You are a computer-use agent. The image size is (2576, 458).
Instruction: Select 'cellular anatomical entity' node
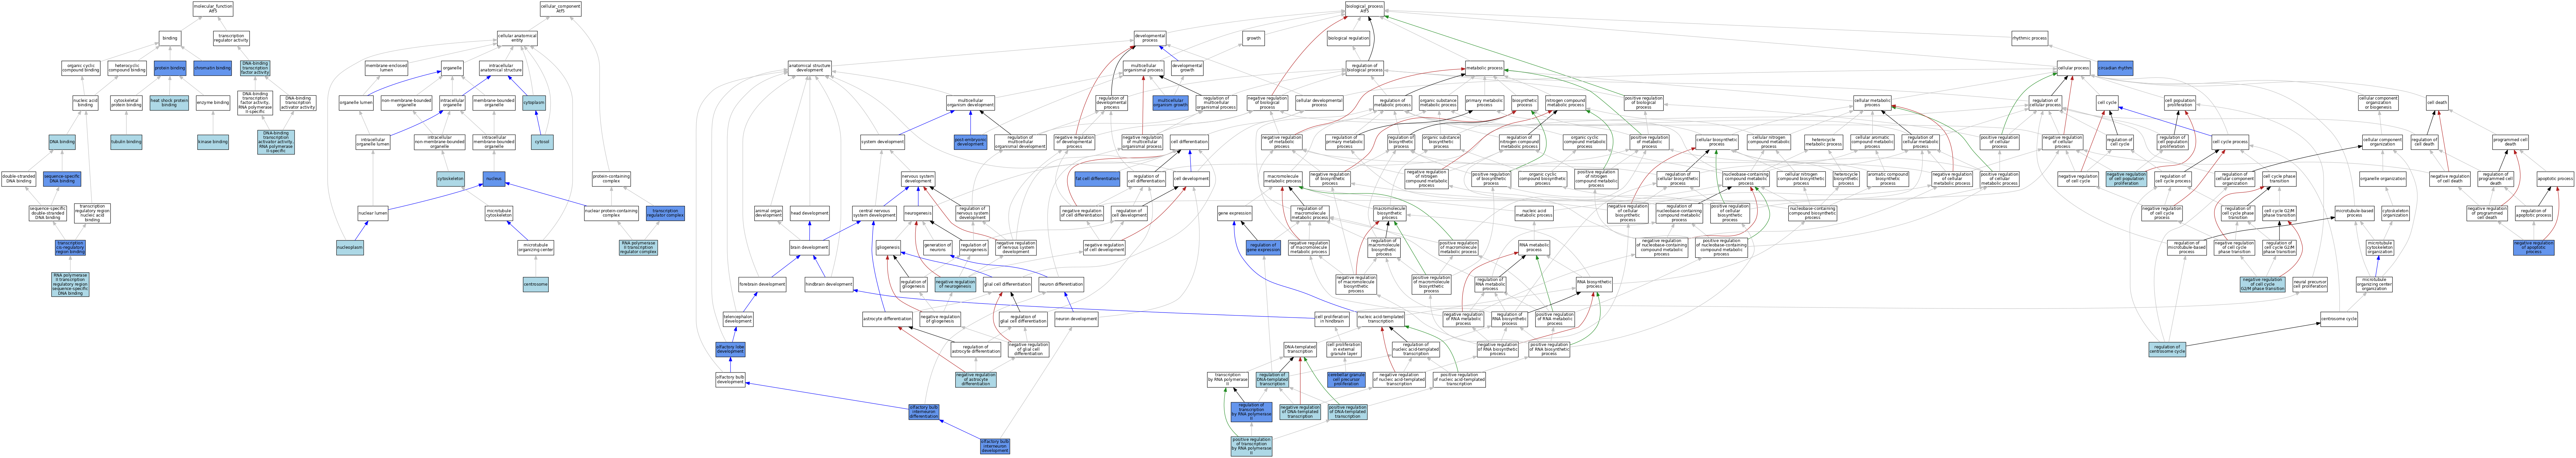517,38
